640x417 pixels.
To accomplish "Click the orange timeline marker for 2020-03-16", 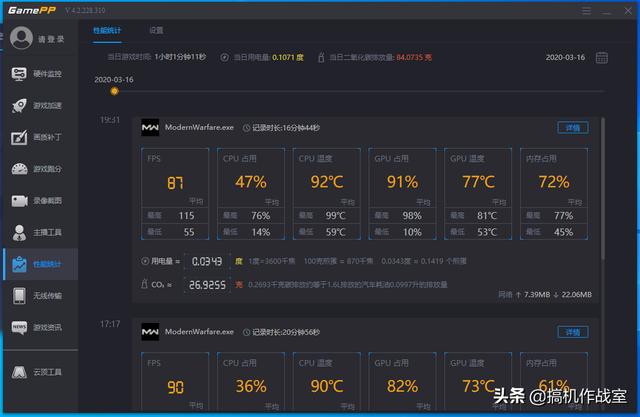I will point(114,91).
